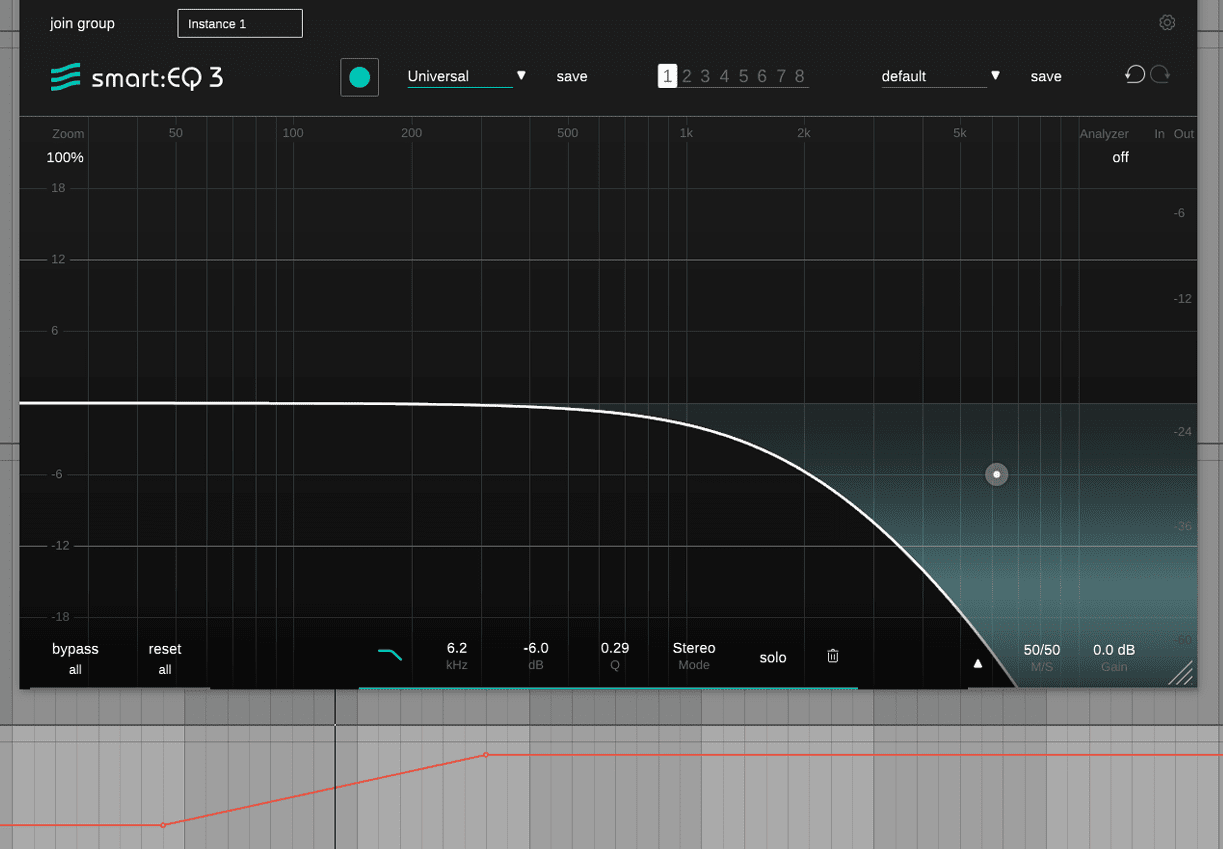
Task: Start the smart learning record button
Action: click(359, 76)
